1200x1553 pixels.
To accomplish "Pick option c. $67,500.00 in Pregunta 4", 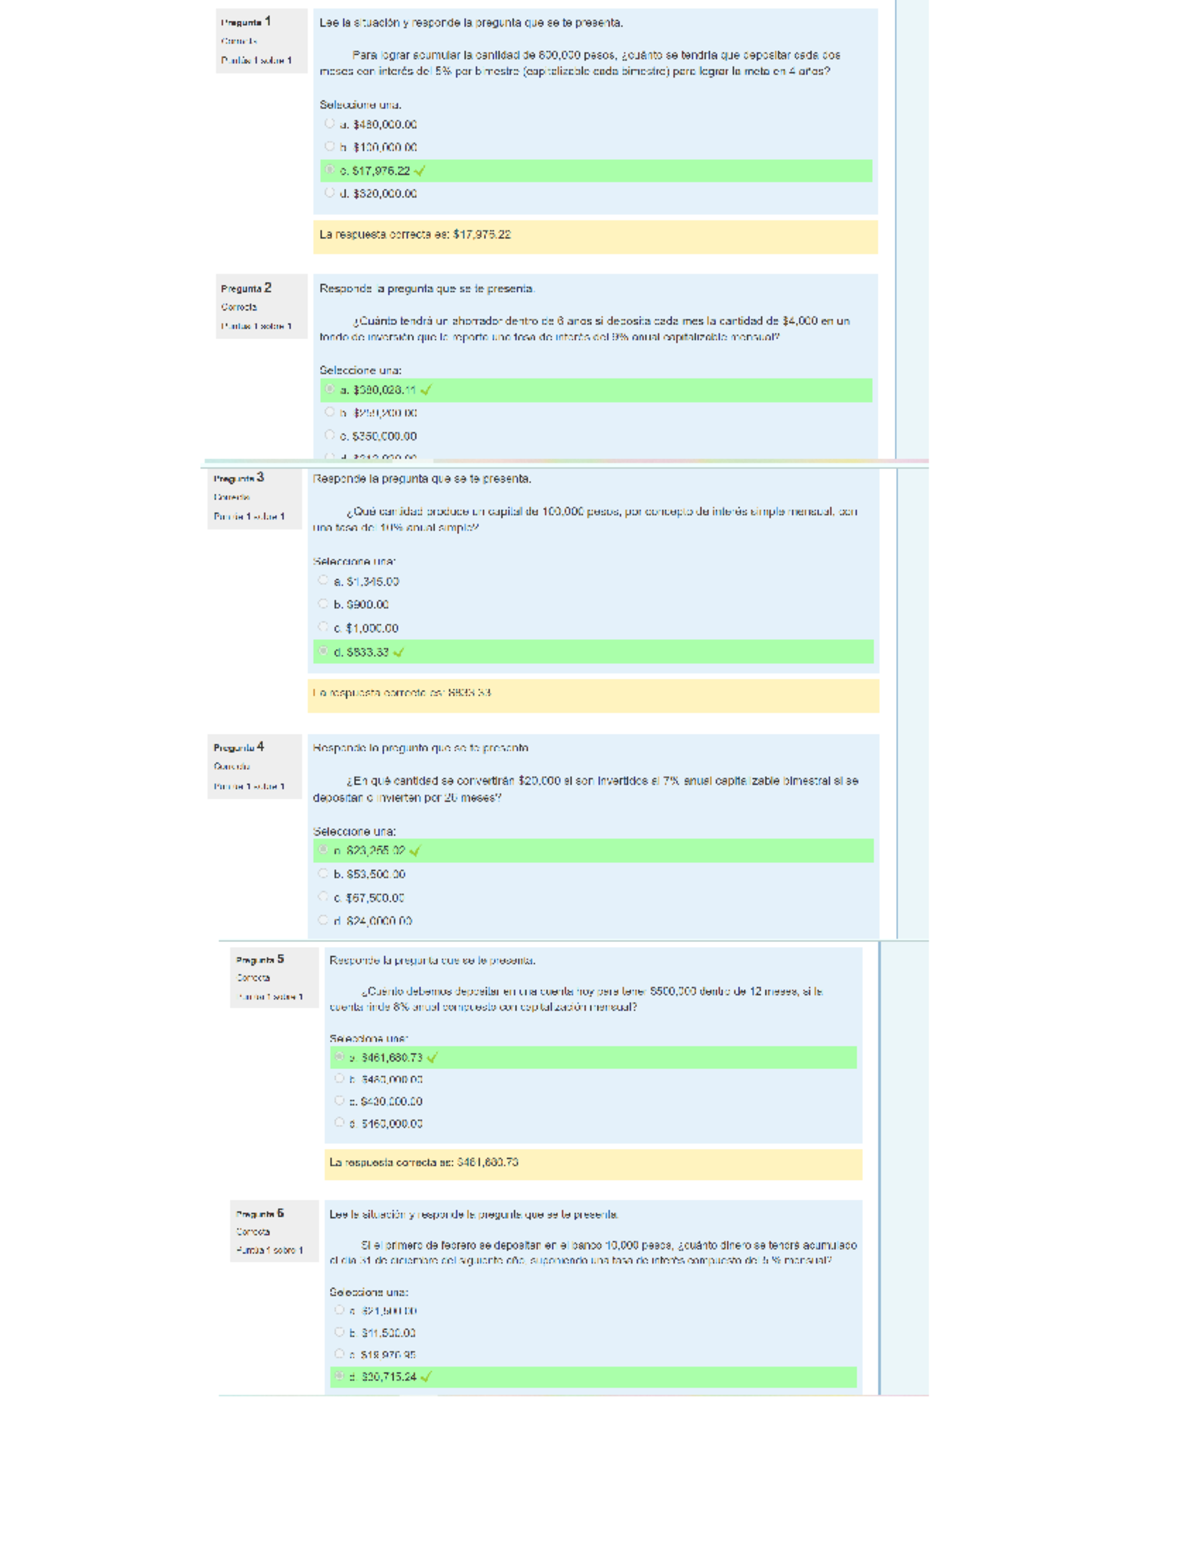I will (x=323, y=897).
